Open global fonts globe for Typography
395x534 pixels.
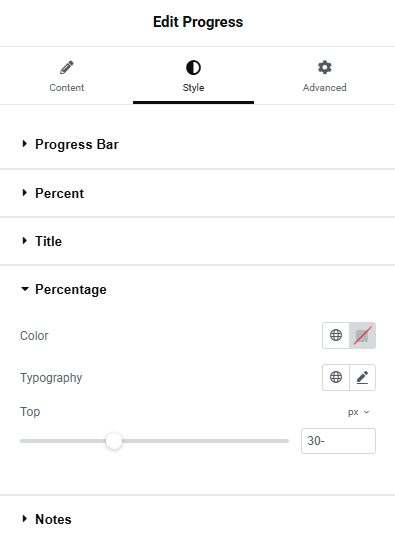click(x=336, y=377)
